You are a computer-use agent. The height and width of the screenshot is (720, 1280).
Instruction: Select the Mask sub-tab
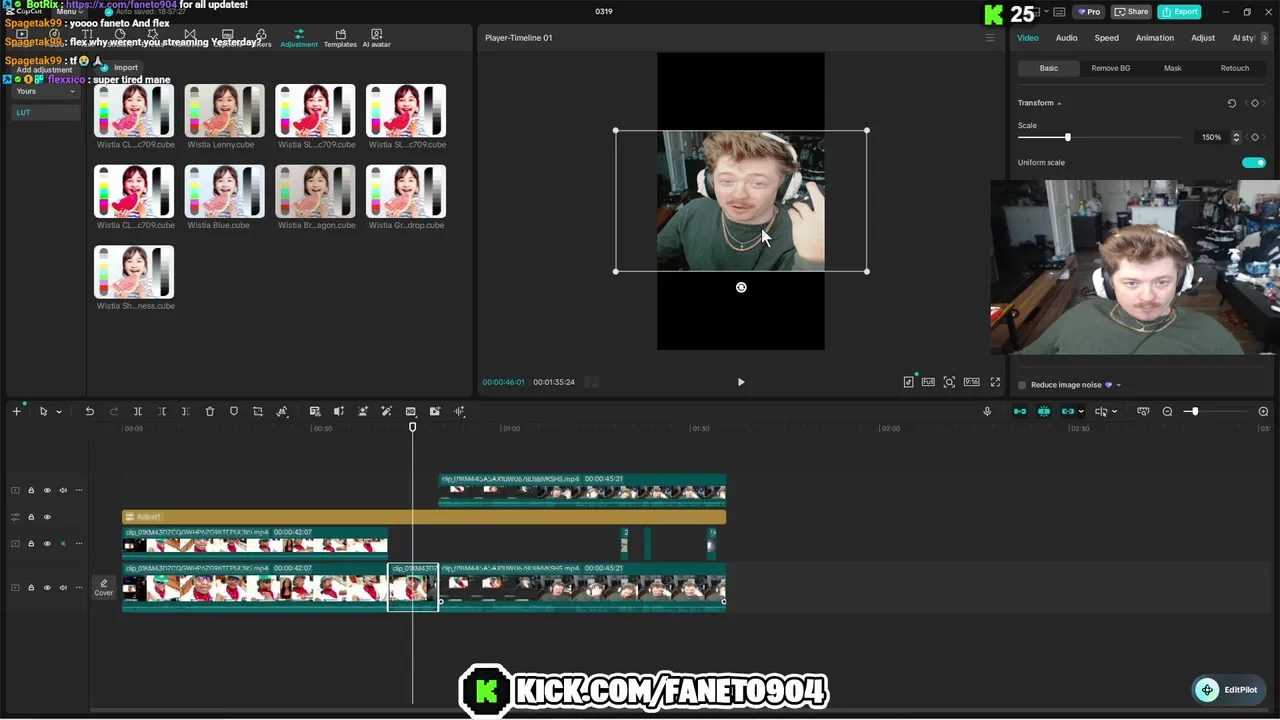1172,68
